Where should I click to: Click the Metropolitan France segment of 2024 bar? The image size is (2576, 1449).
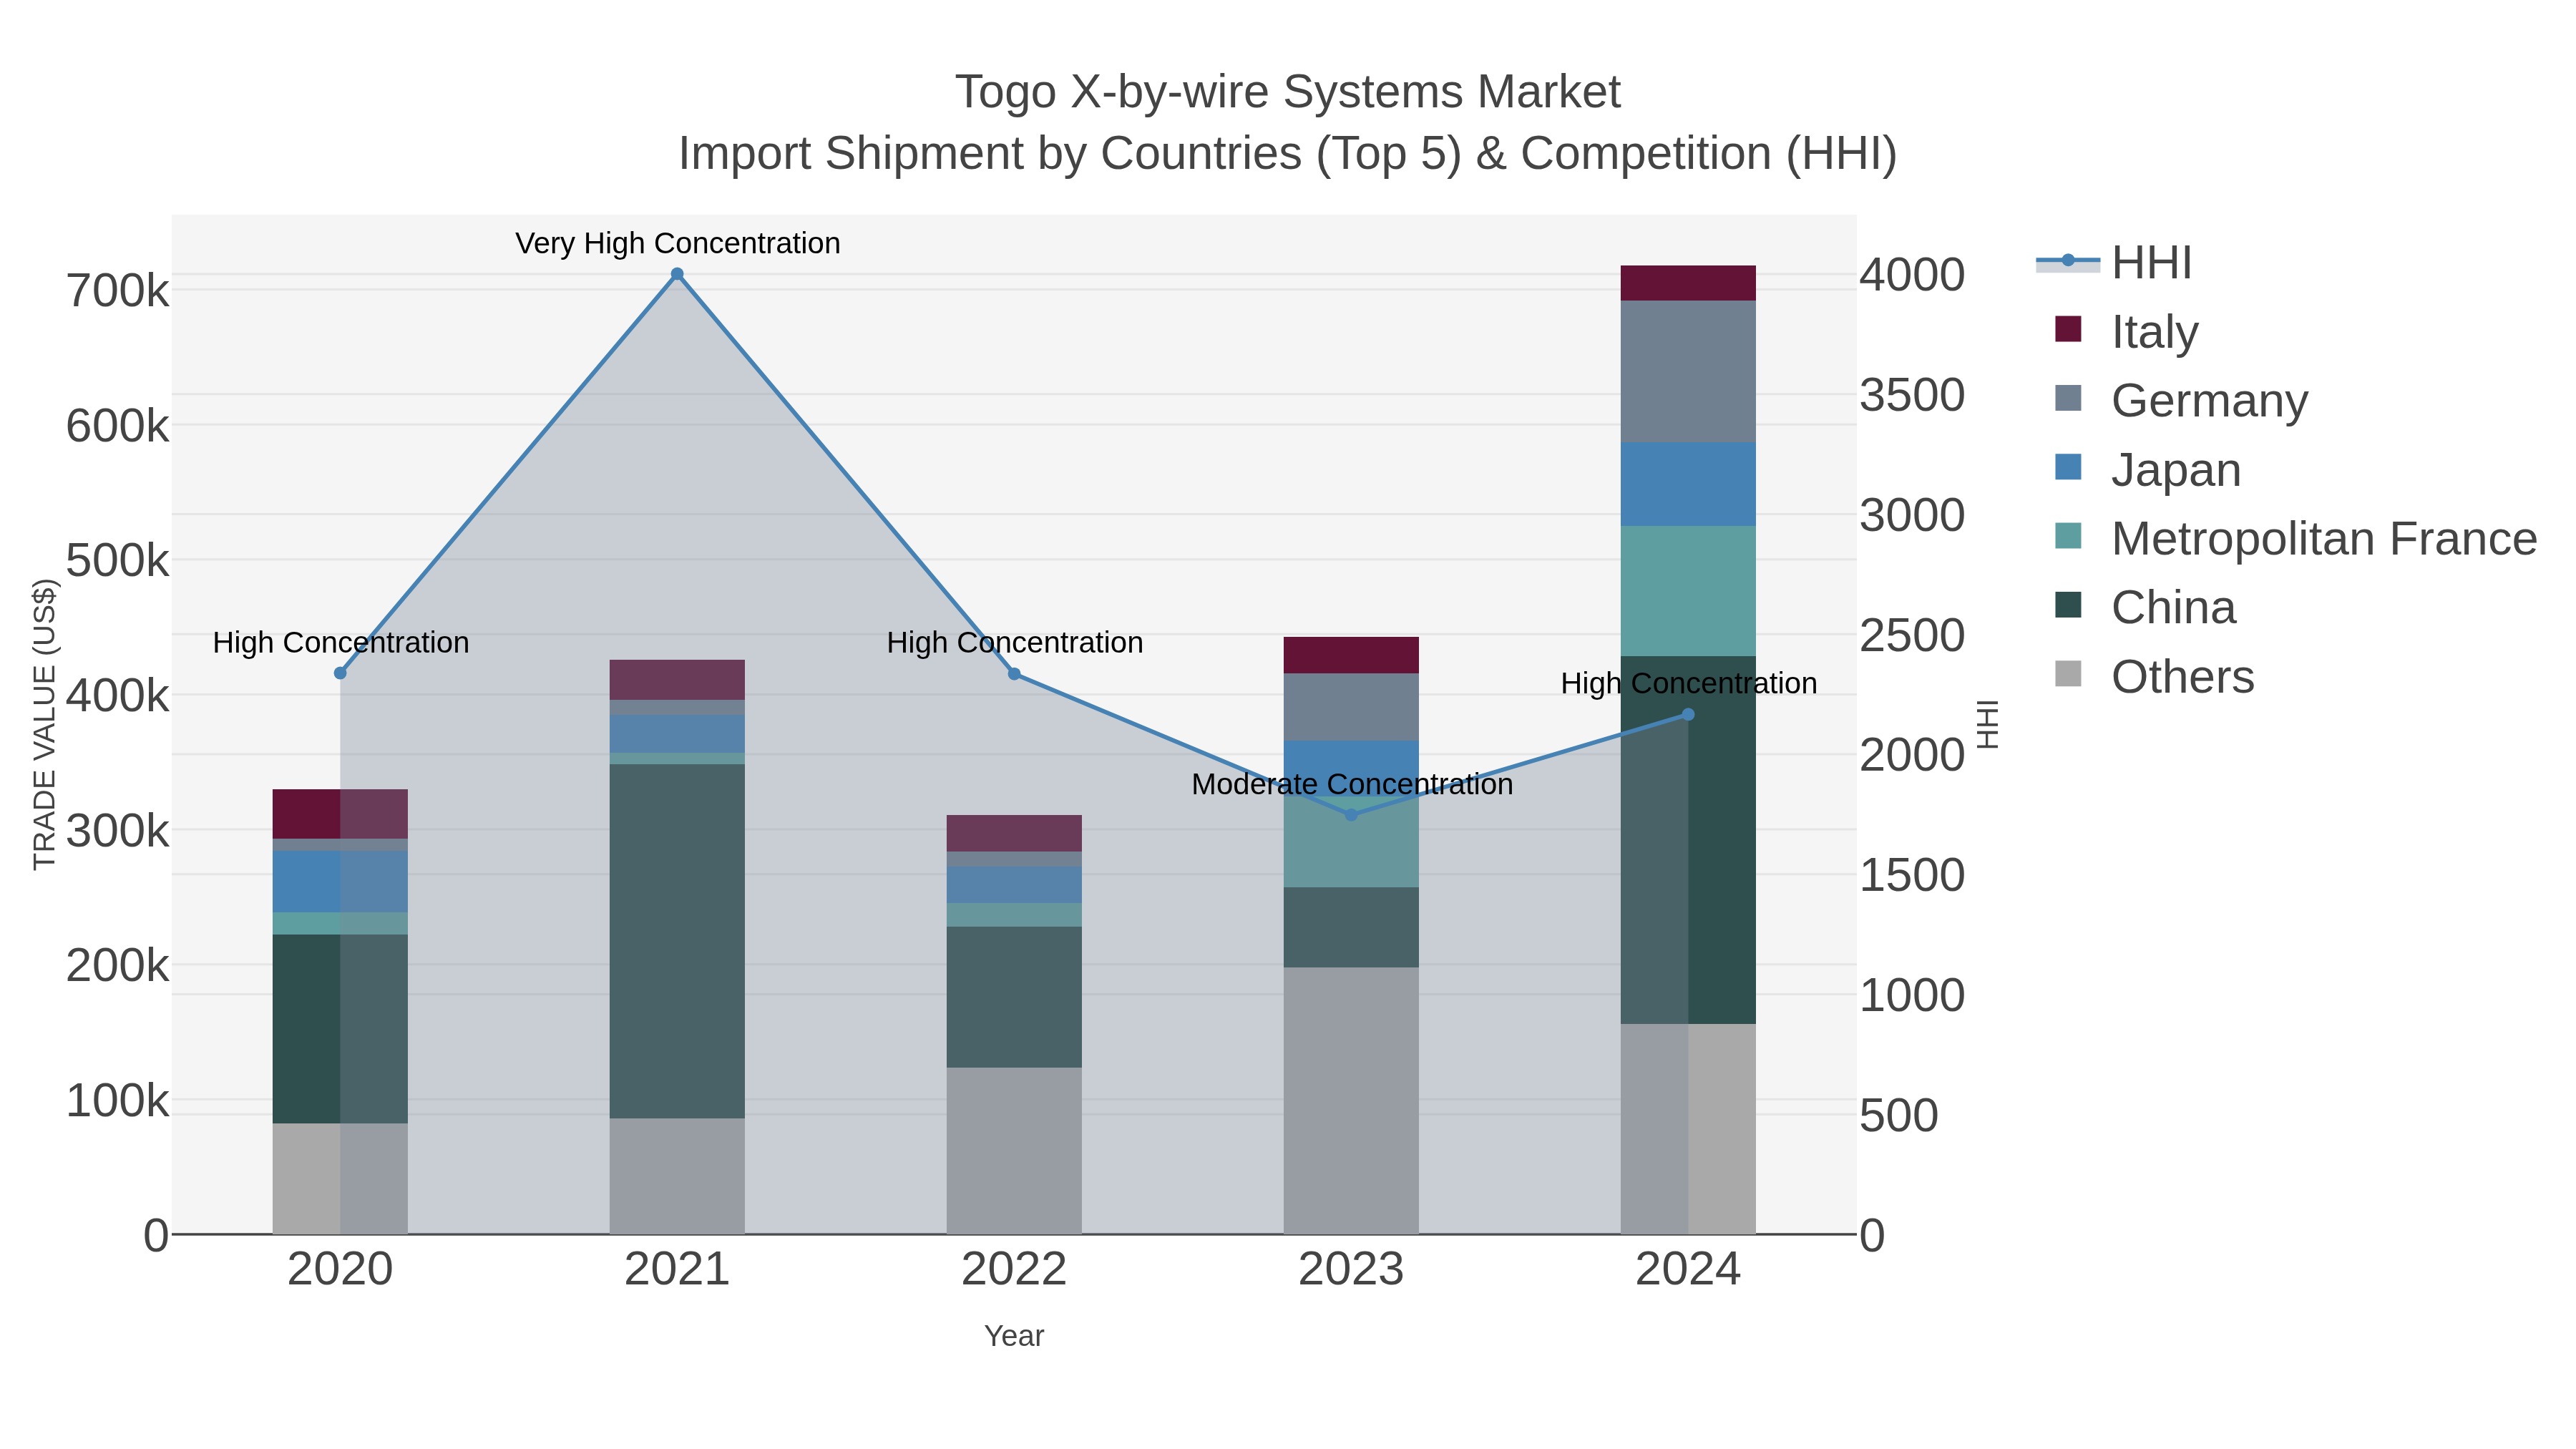pos(1688,591)
